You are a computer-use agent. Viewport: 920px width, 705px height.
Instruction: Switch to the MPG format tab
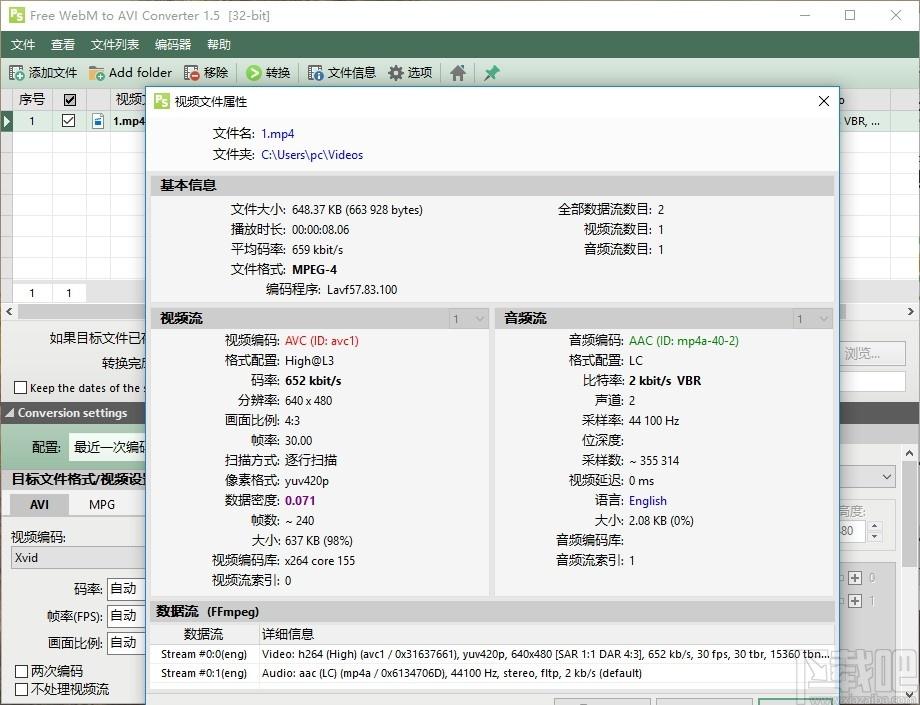coord(102,504)
